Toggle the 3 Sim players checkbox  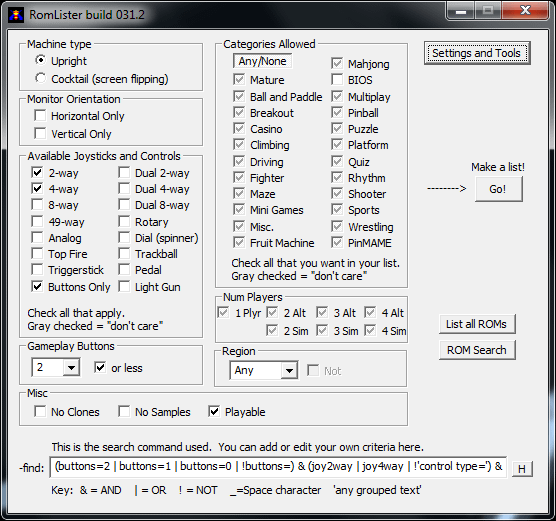(322, 331)
